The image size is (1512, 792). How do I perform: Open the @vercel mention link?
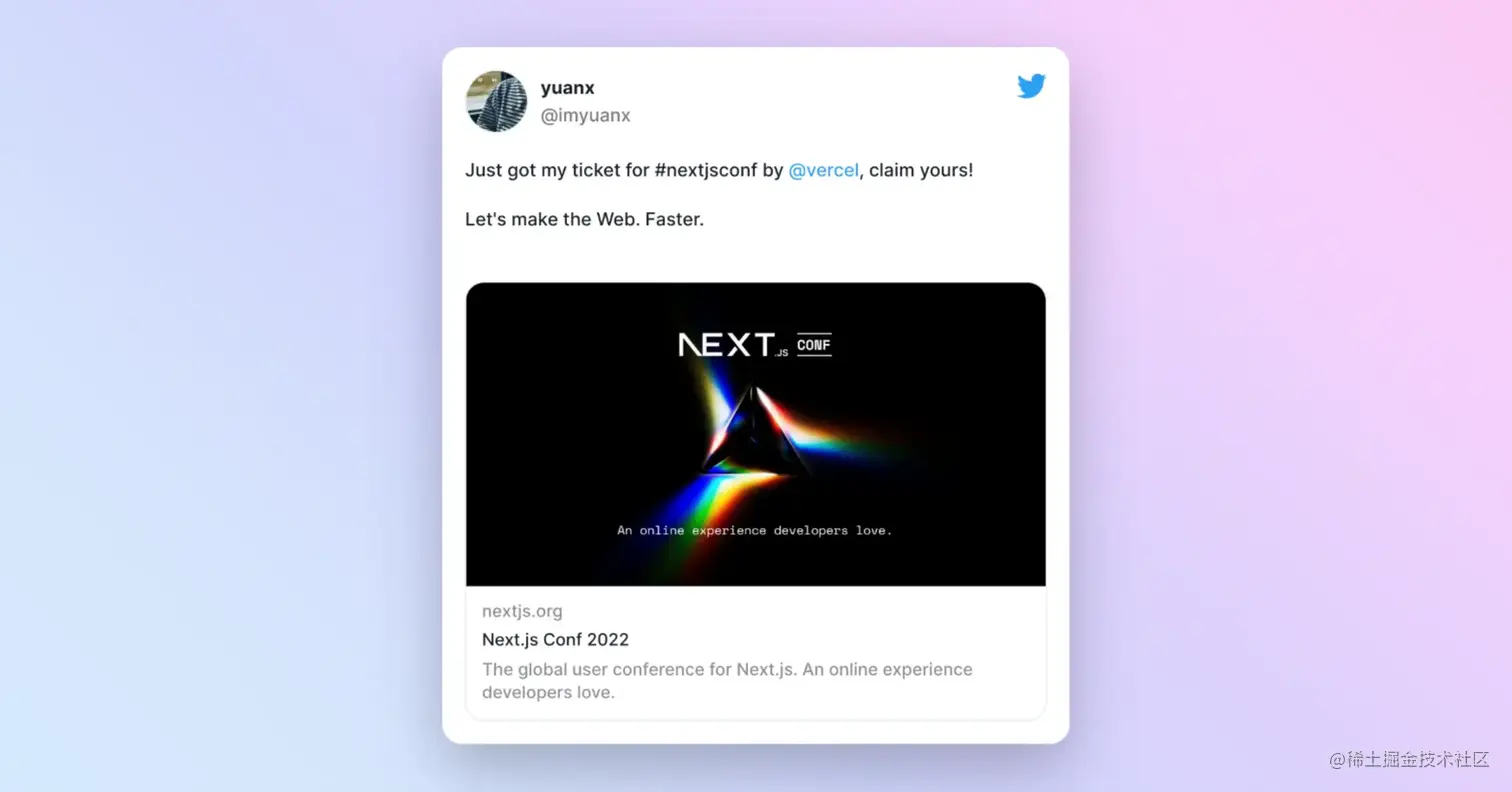823,170
